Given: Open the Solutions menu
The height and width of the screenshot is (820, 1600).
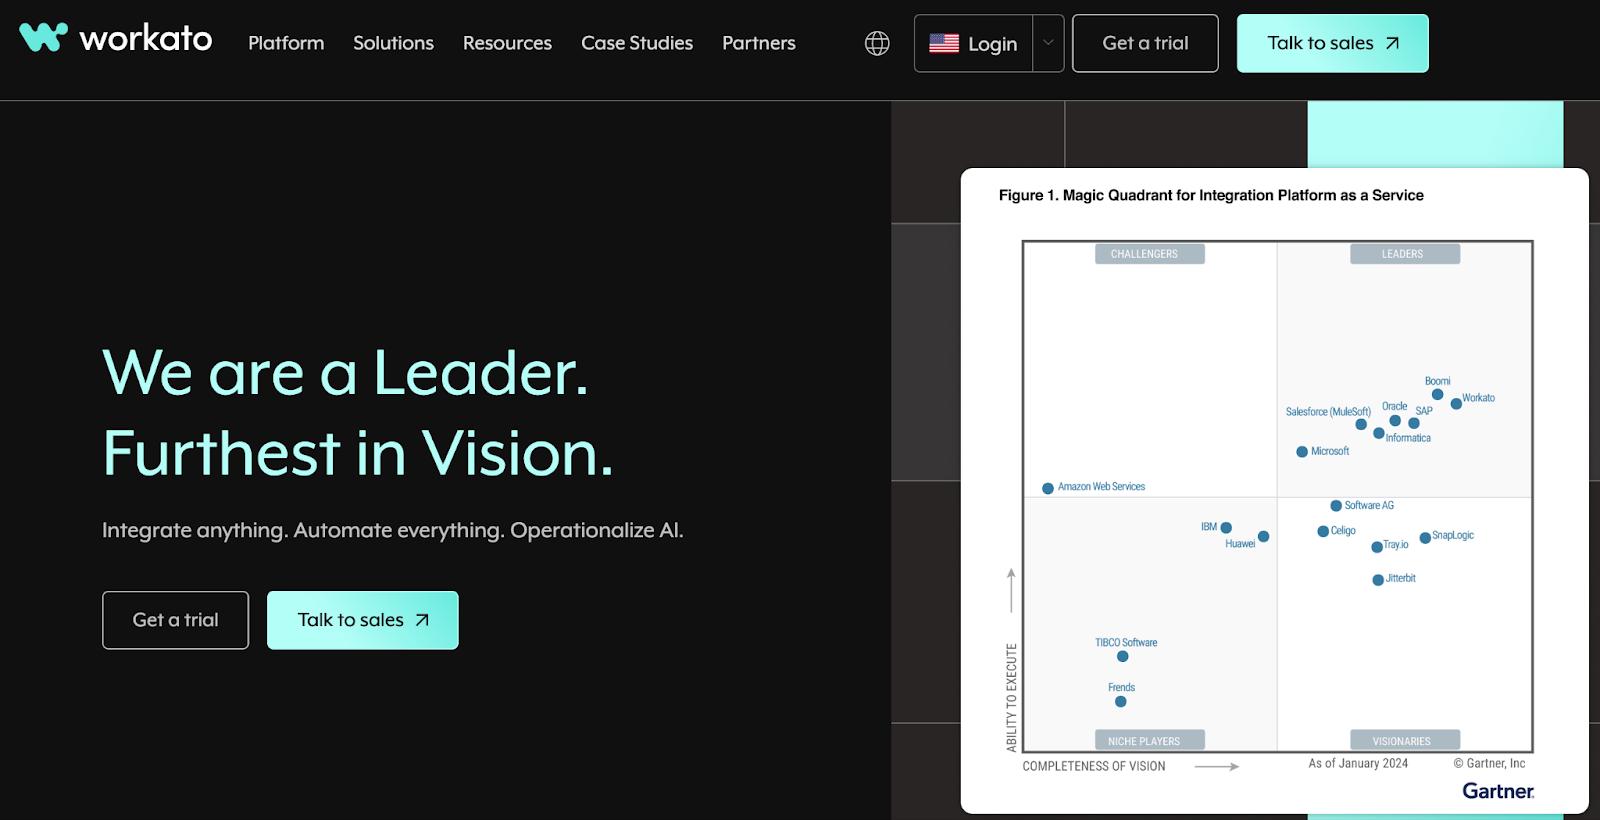Looking at the screenshot, I should 393,43.
